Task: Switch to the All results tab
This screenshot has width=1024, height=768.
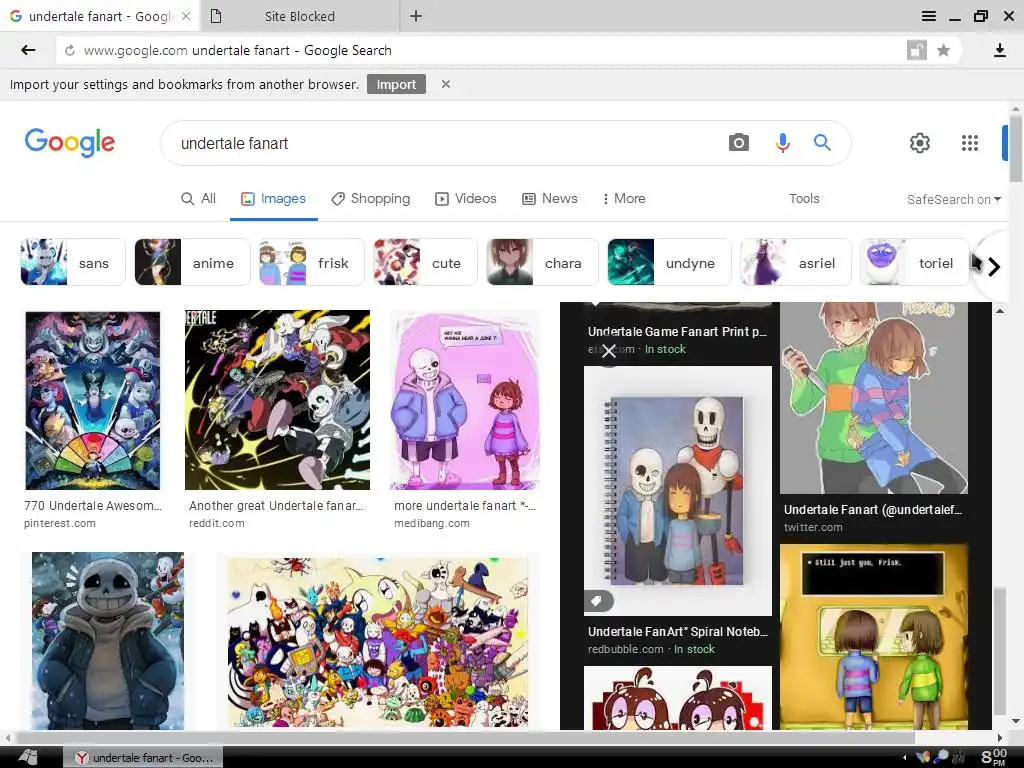Action: pyautogui.click(x=199, y=199)
